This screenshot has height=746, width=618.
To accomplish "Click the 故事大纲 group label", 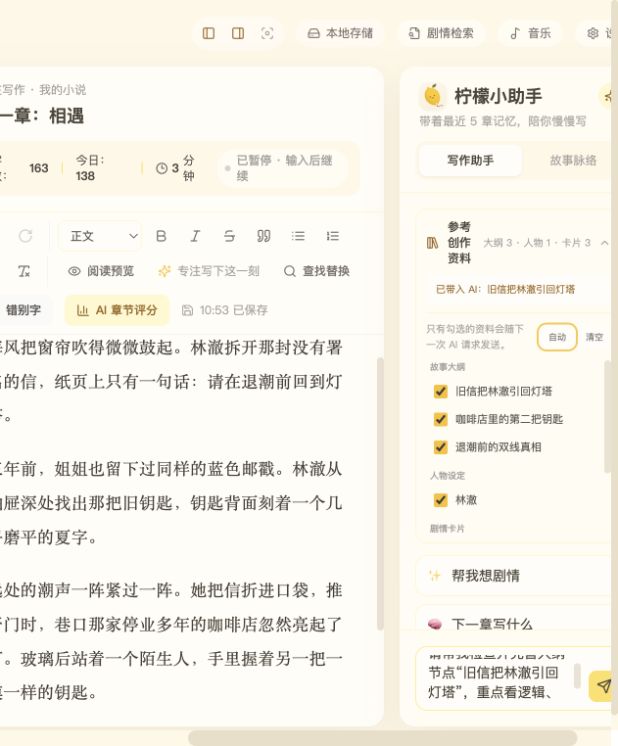I will (x=447, y=367).
